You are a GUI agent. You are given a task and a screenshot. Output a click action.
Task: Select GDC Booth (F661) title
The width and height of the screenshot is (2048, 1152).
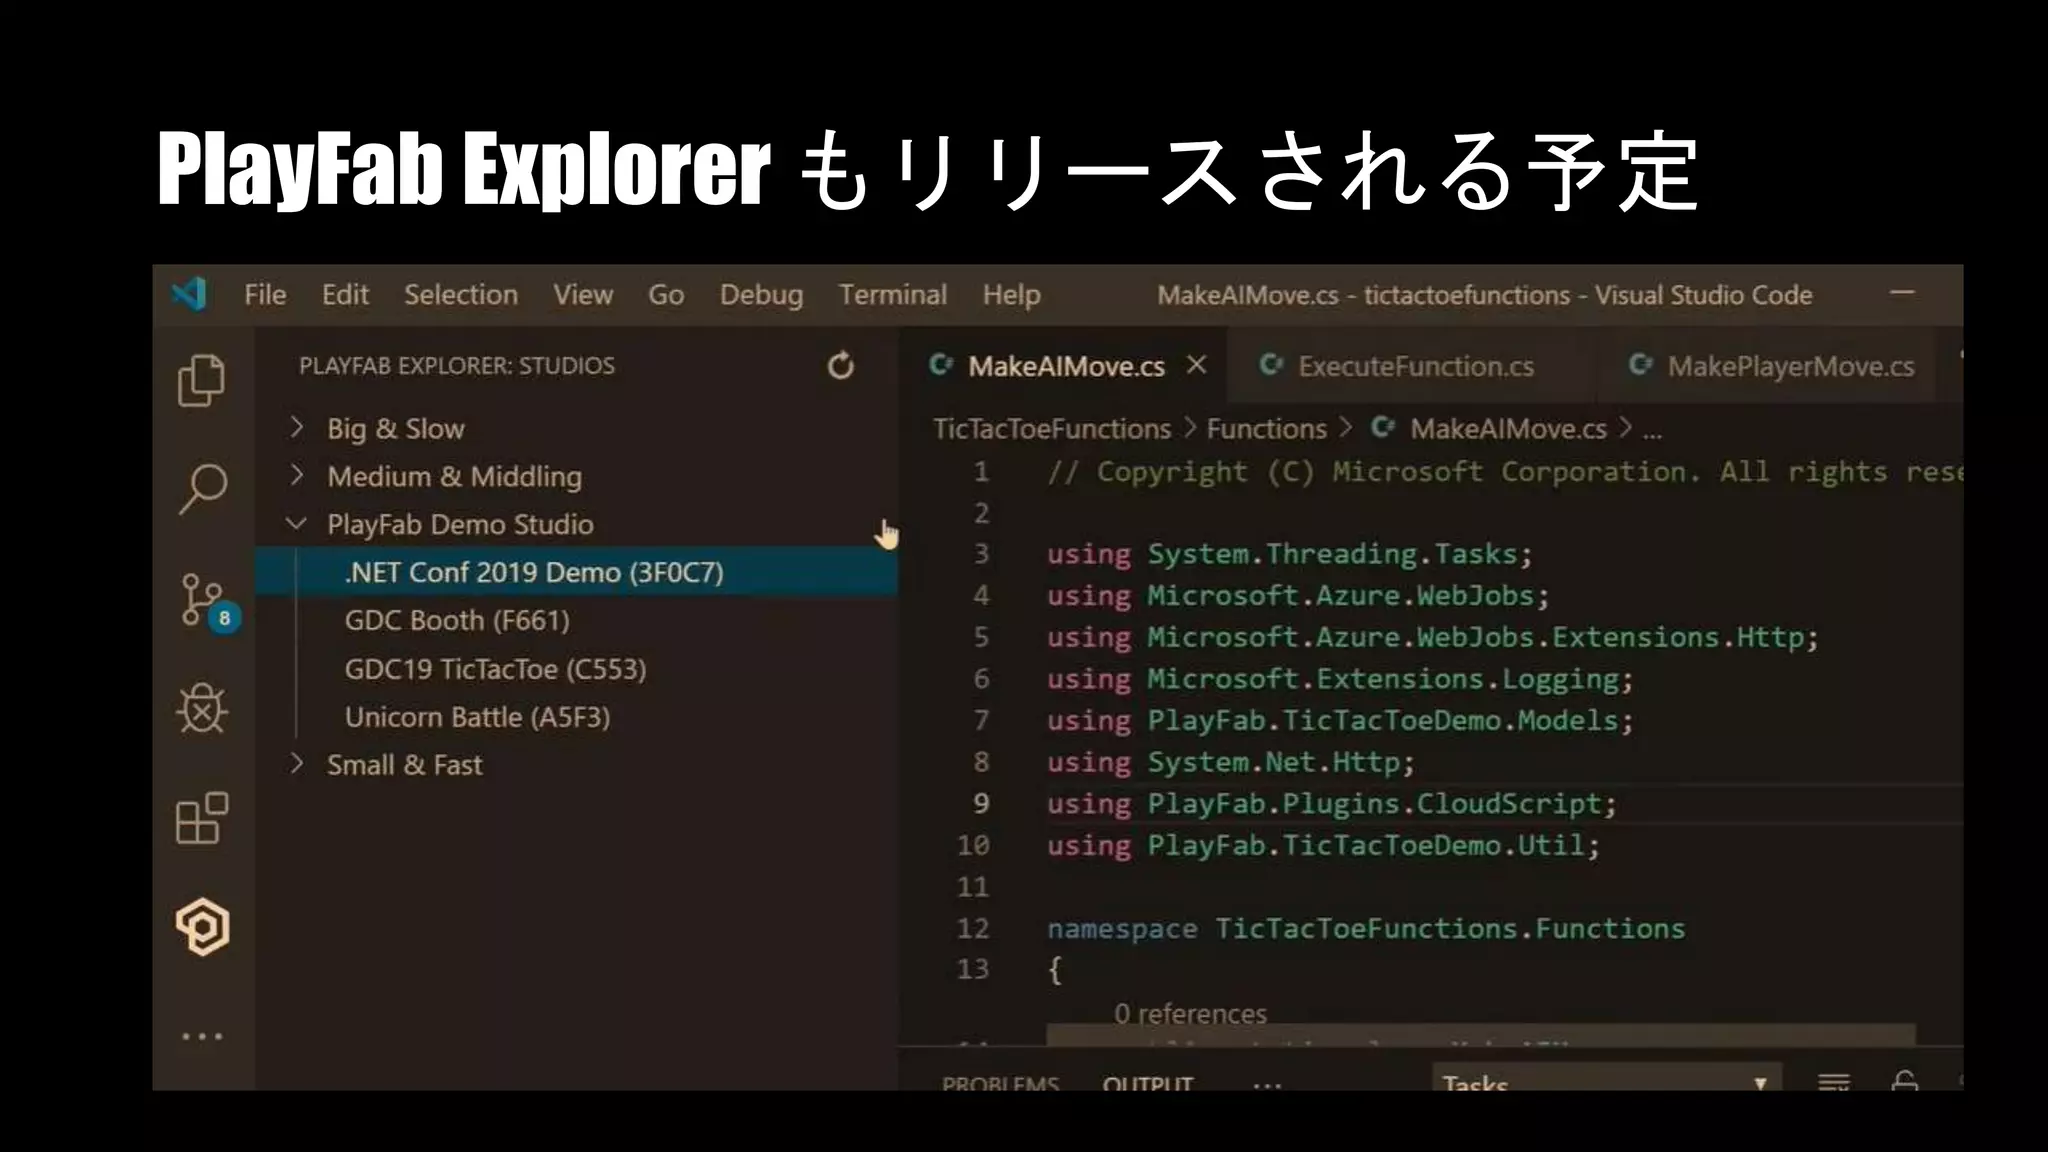457,620
